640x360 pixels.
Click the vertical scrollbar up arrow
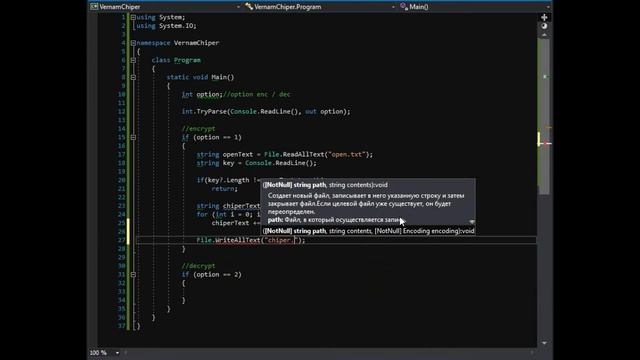(544, 35)
